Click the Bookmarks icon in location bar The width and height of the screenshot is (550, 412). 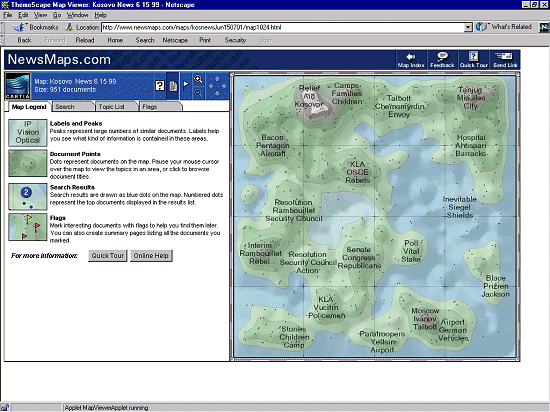click(x=18, y=27)
